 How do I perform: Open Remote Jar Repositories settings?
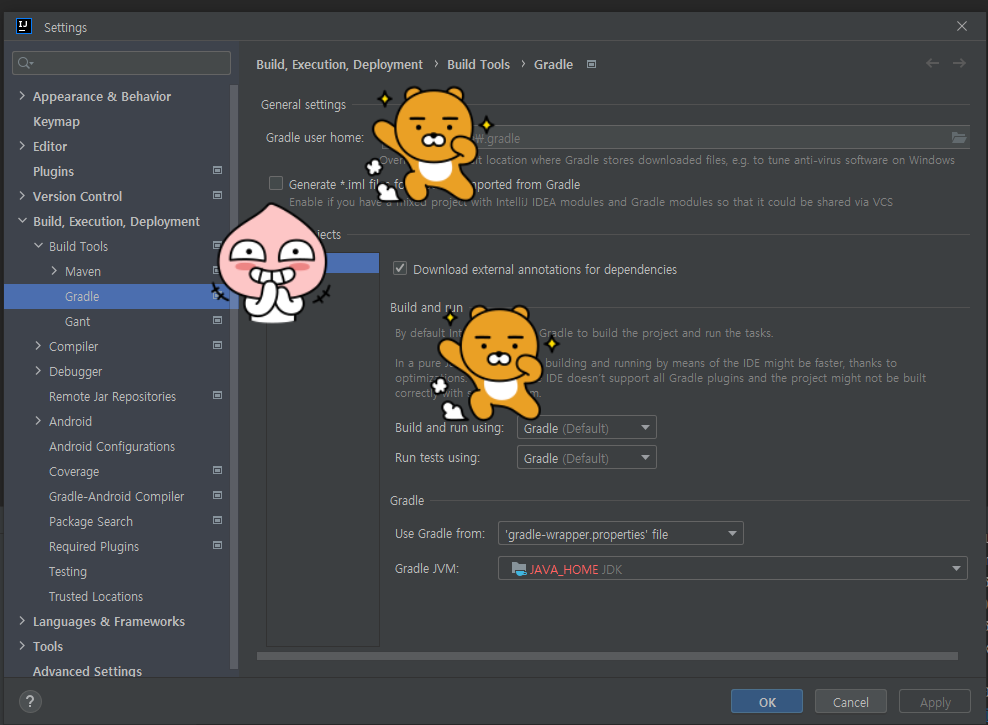click(x=112, y=396)
